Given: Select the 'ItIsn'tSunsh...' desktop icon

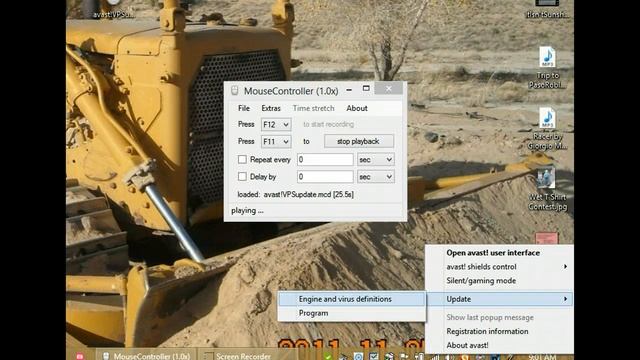Looking at the screenshot, I should coord(547,10).
